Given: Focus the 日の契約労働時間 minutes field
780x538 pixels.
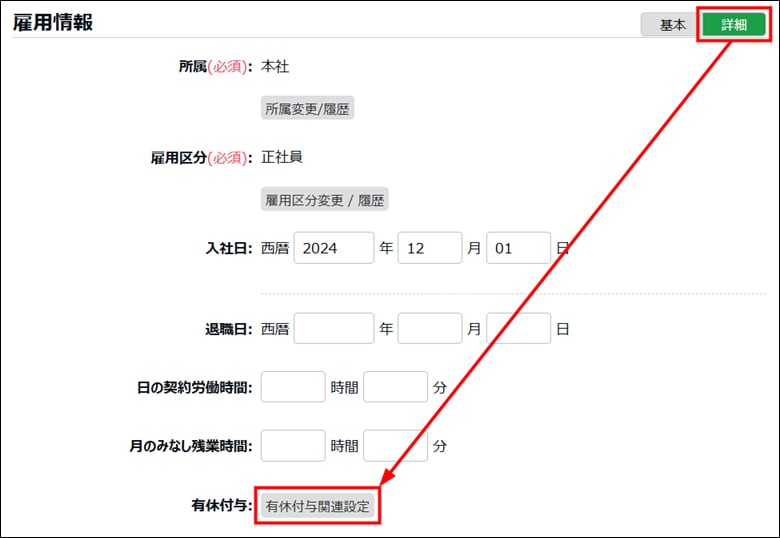Looking at the screenshot, I should pos(396,386).
